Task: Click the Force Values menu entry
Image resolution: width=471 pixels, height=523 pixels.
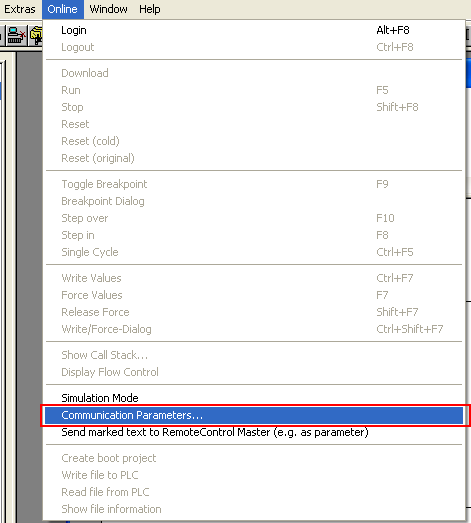Action: pos(254,295)
